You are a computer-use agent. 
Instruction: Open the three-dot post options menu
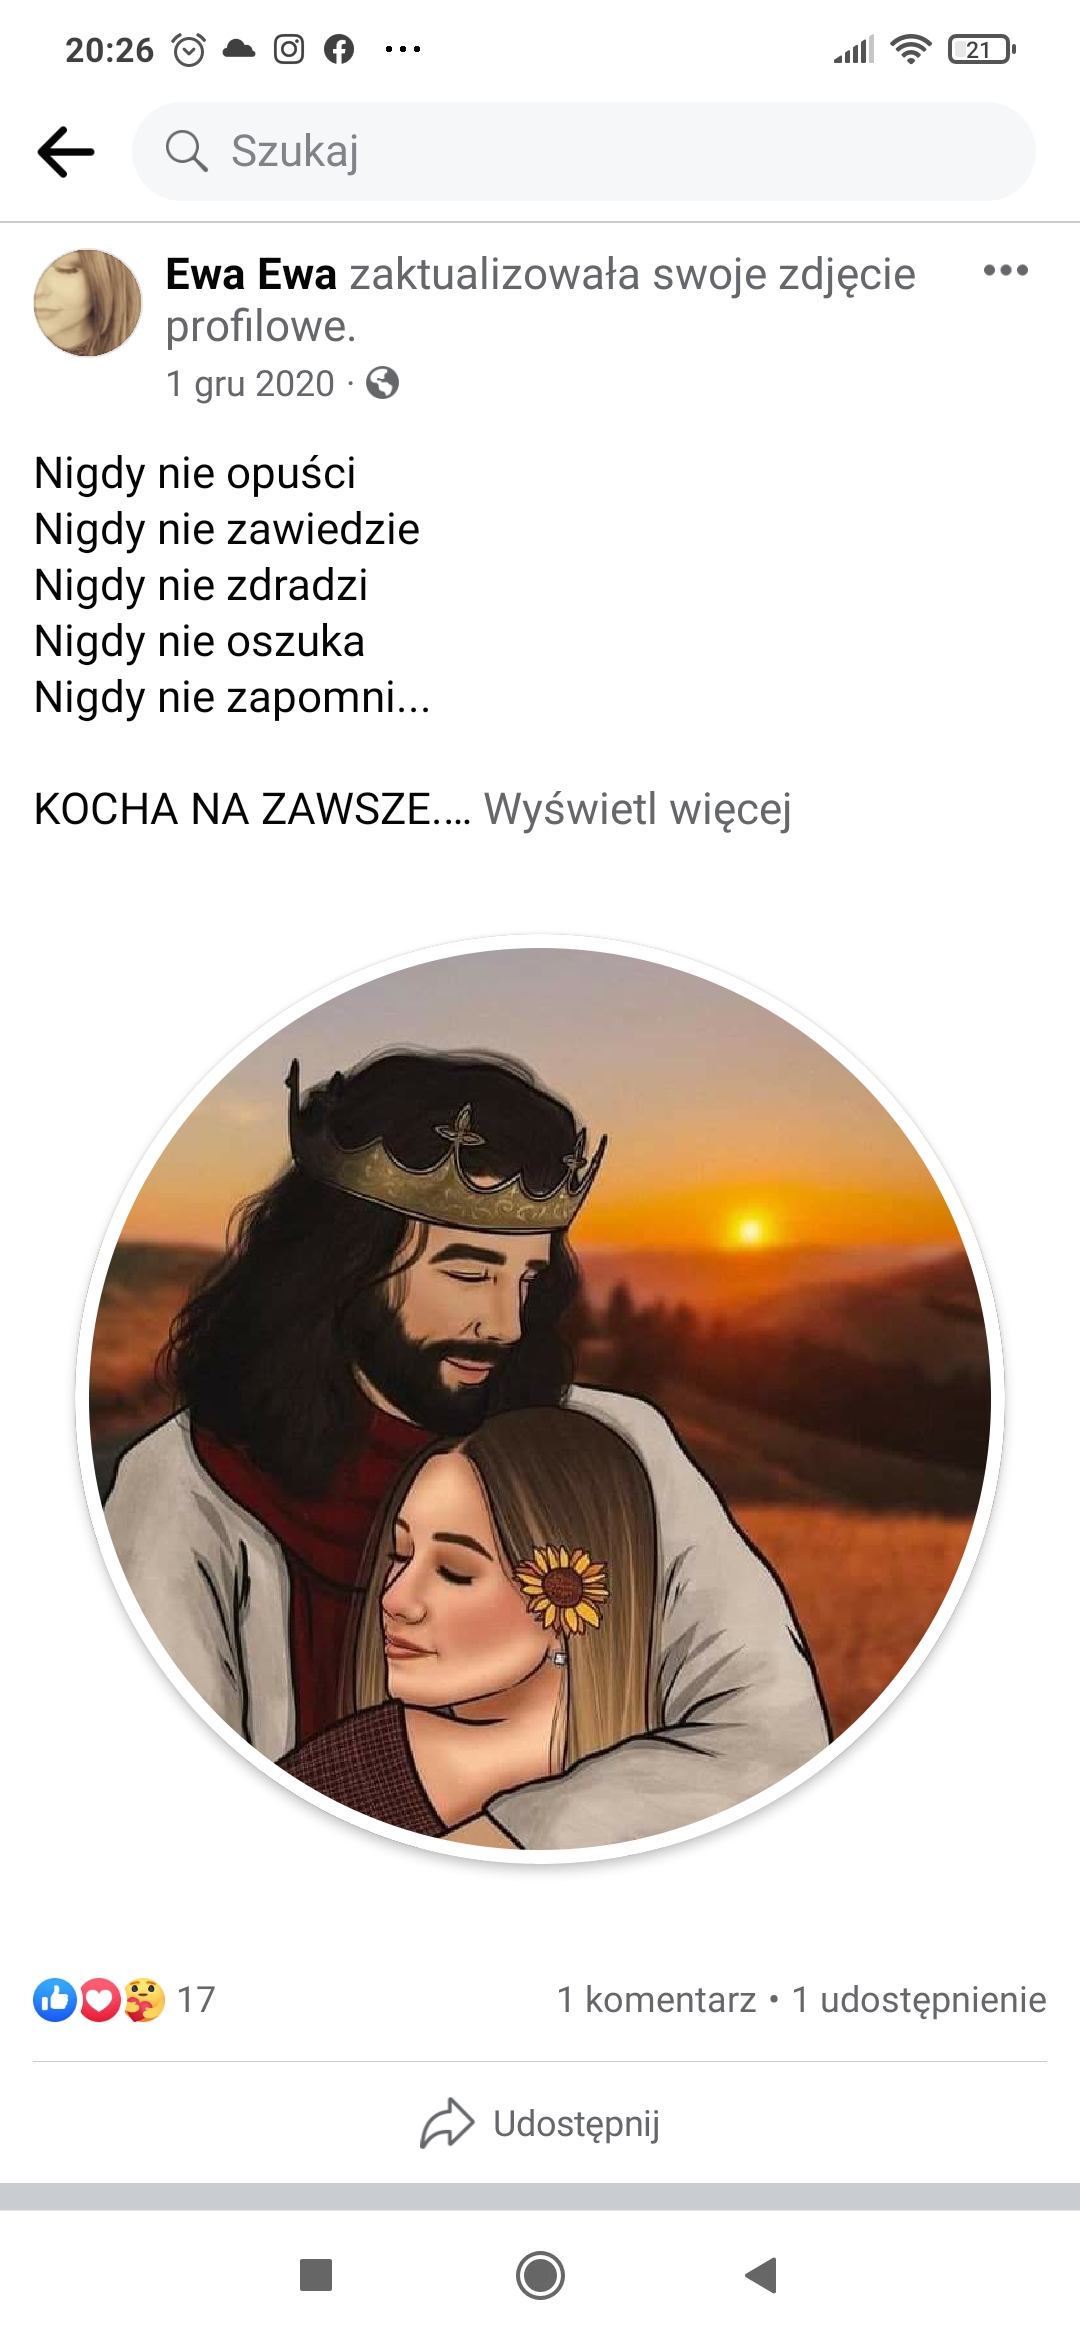(x=1005, y=270)
